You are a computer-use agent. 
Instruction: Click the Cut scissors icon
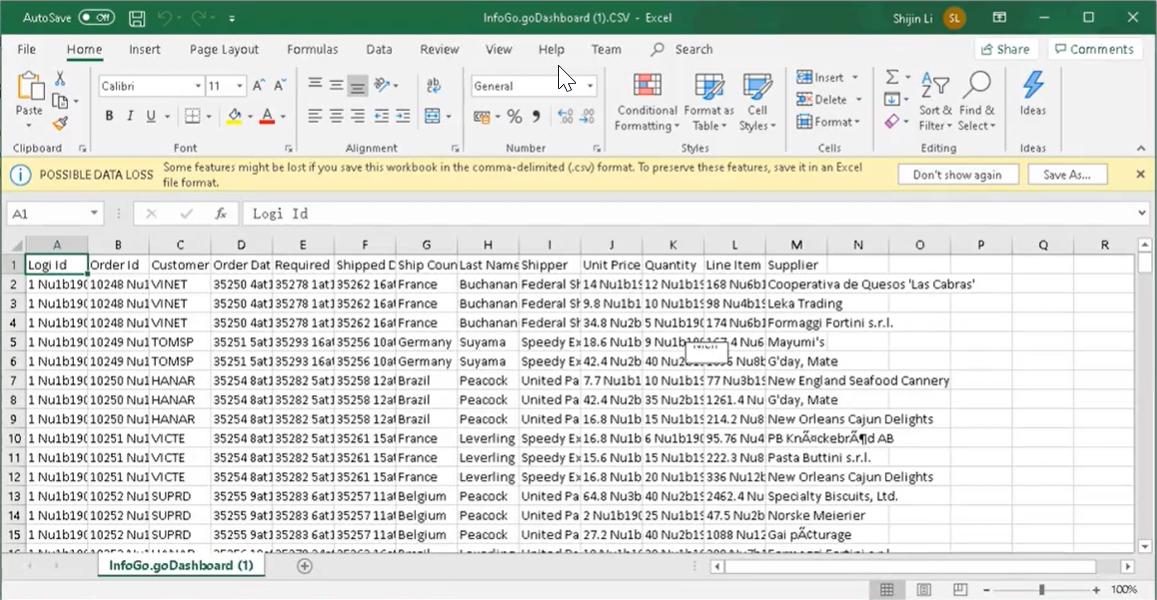point(60,78)
